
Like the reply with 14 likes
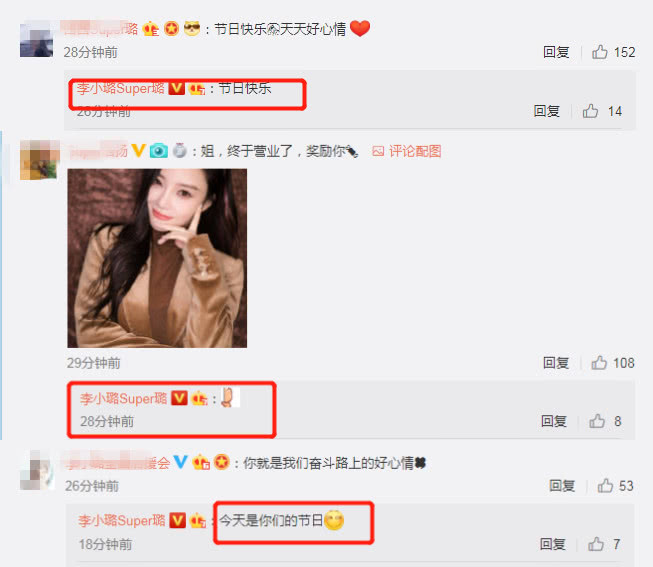click(x=591, y=111)
